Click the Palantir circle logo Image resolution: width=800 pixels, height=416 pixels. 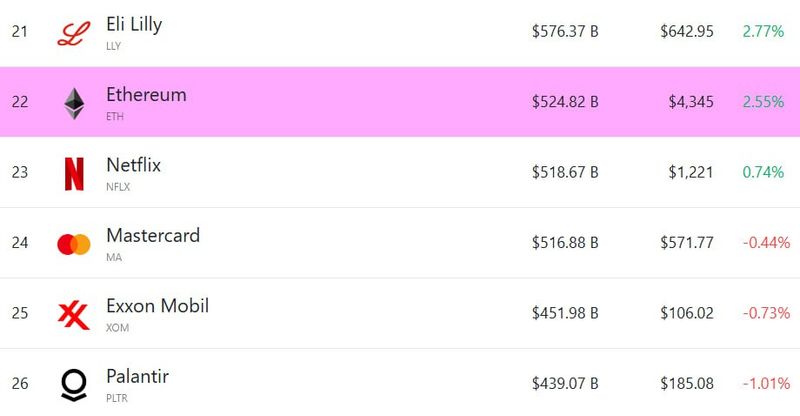(74, 385)
